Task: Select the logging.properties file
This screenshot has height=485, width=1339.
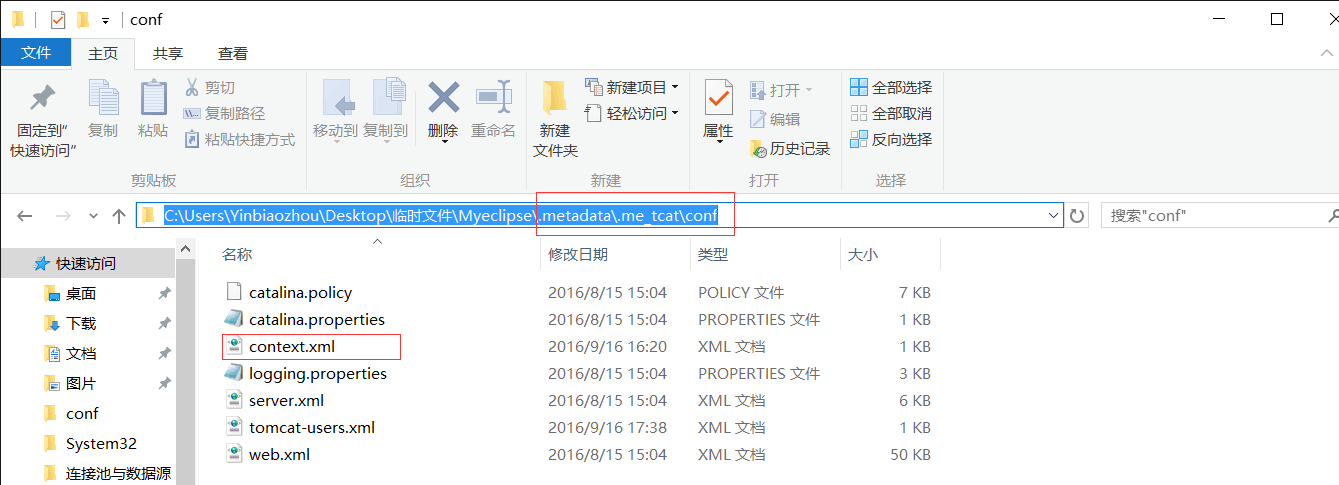Action: pos(318,373)
